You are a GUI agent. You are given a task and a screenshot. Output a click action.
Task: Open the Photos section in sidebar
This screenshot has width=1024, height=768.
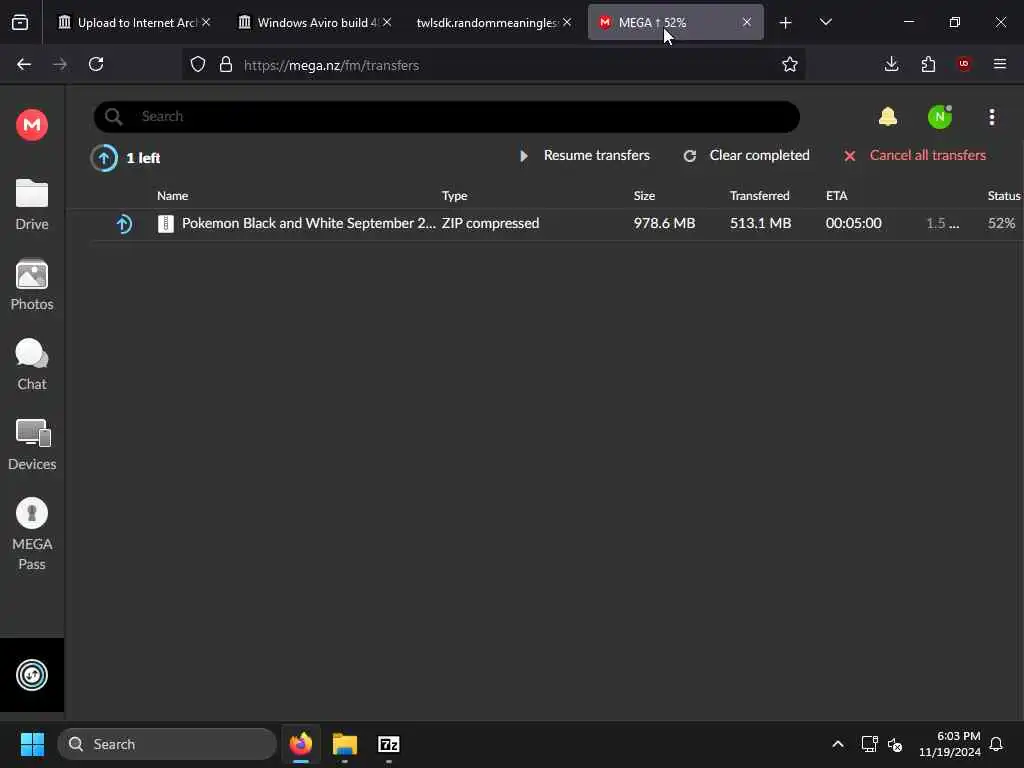tap(31, 285)
